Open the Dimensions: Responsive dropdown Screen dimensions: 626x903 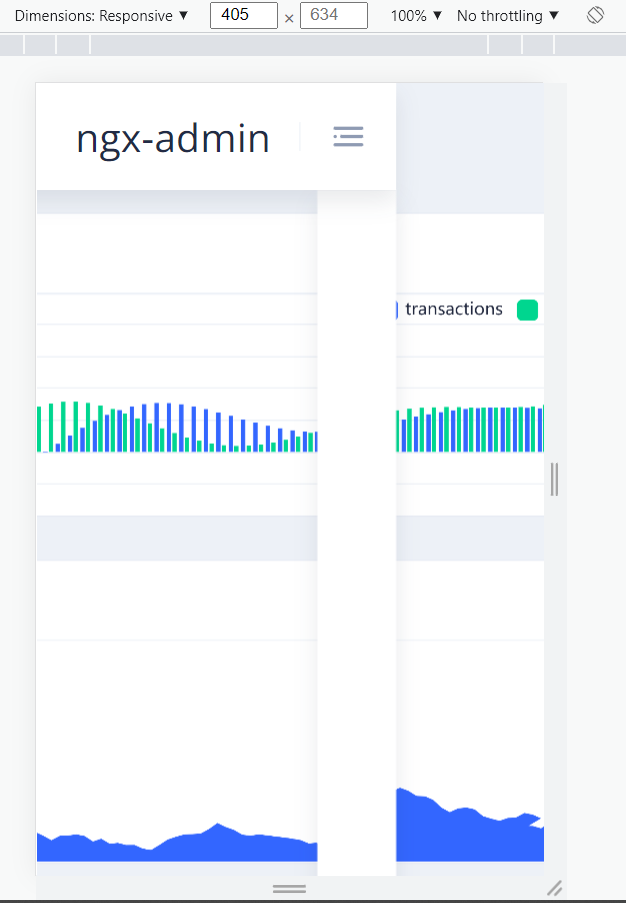[101, 16]
